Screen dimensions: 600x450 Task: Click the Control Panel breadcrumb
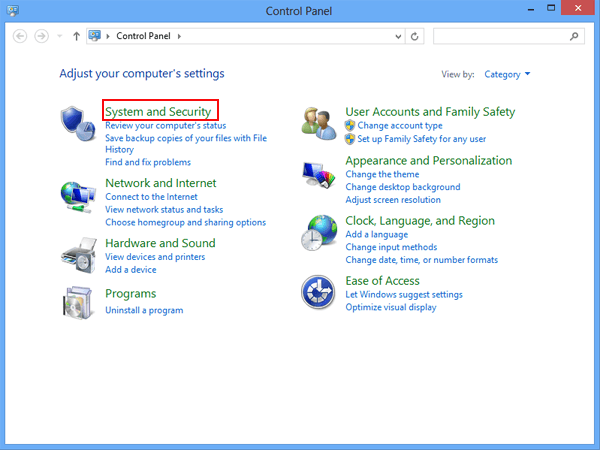tap(143, 36)
